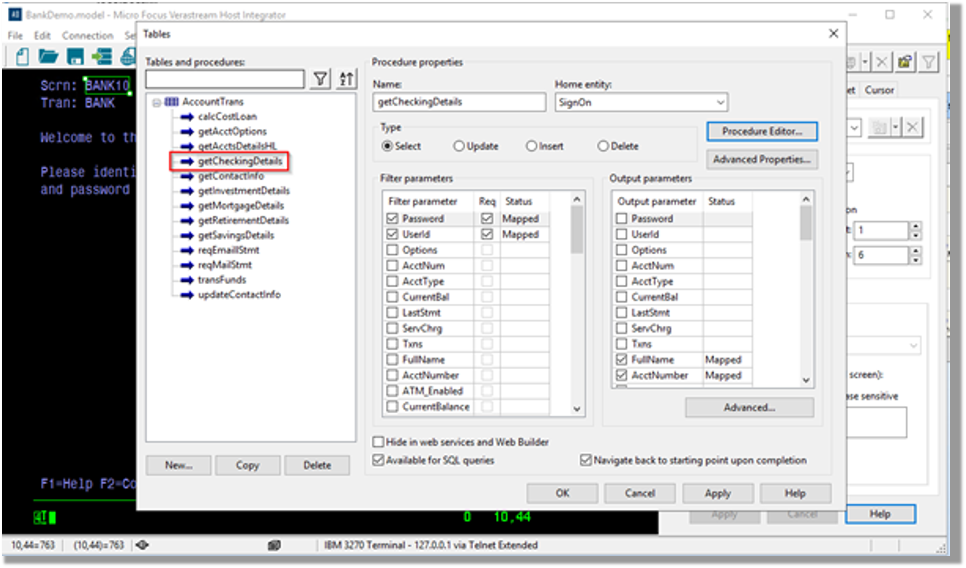
Task: Click the X delete icon in background toolbar
Action: [882, 62]
